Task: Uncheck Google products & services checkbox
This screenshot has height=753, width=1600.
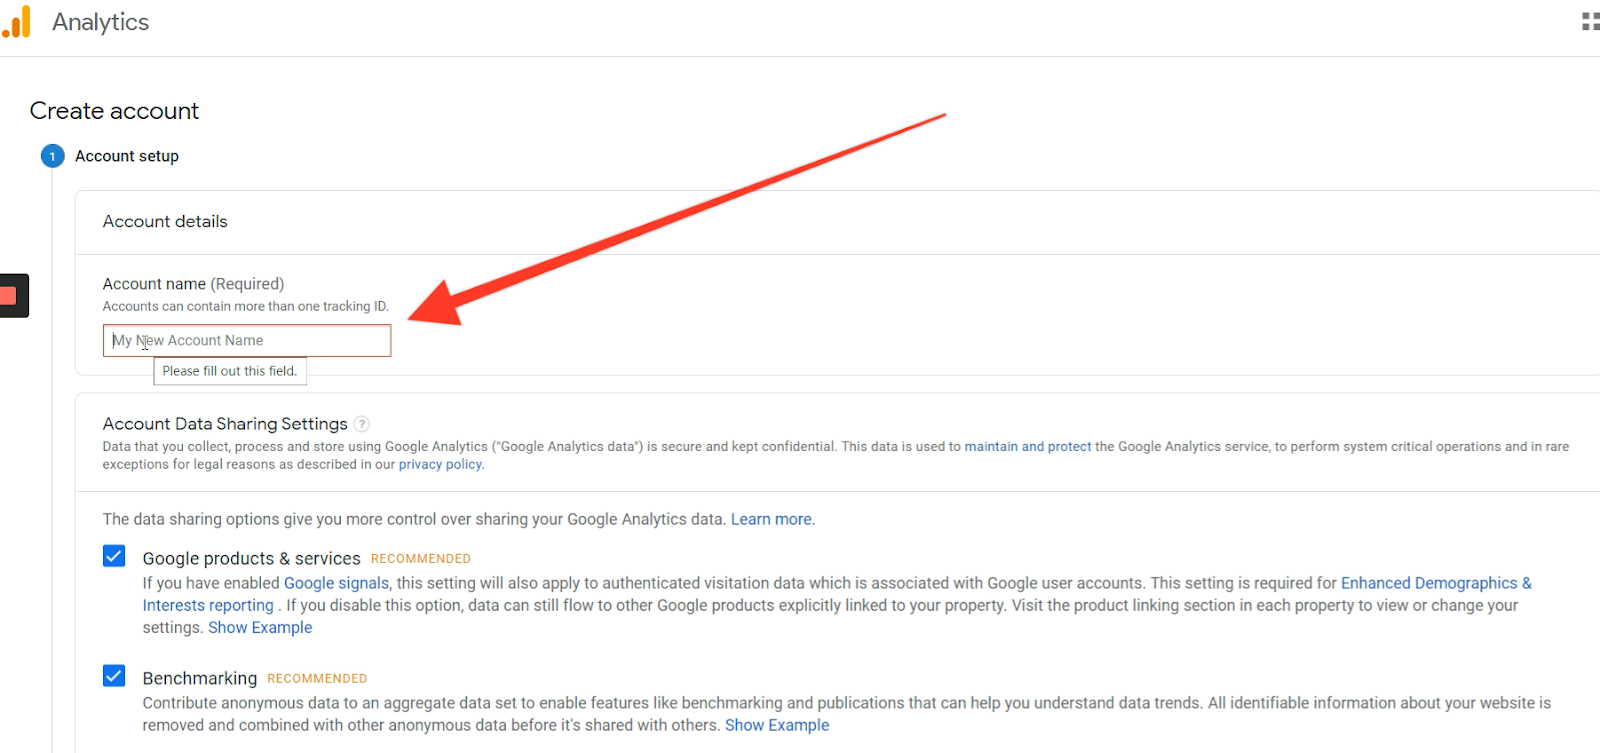Action: point(114,556)
